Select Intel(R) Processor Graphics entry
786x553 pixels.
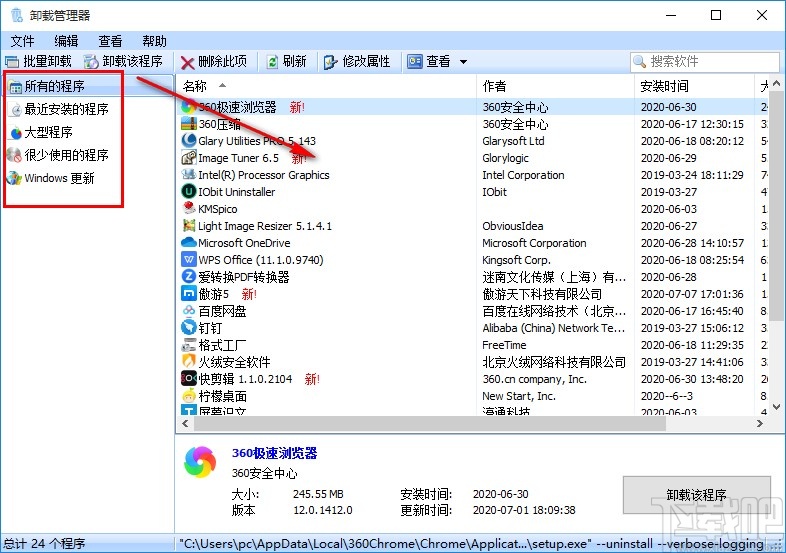(264, 175)
